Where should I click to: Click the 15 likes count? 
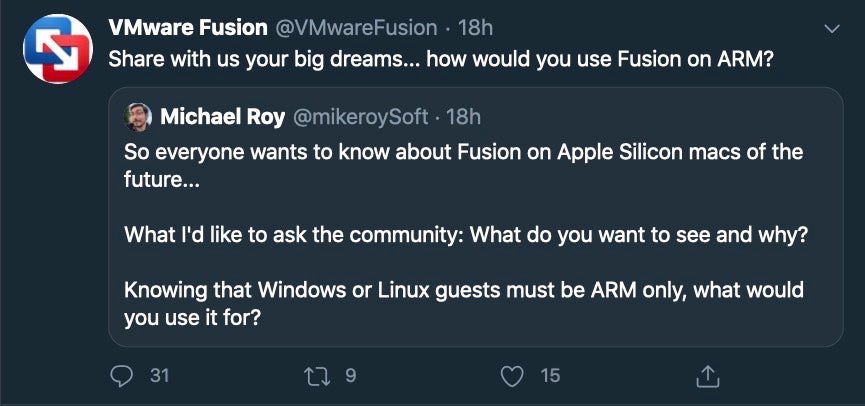click(x=550, y=376)
